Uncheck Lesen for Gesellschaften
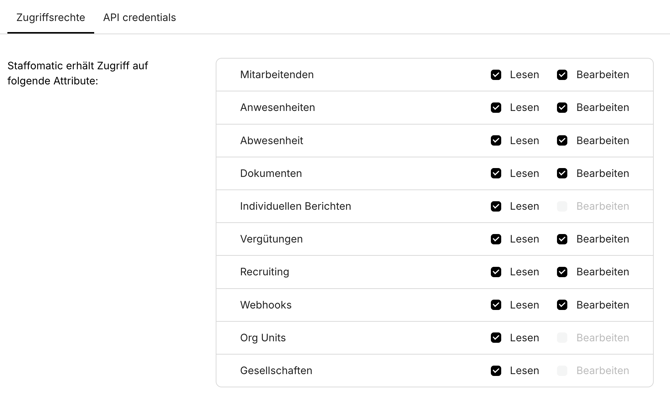Viewport: 670px width, 401px height. [496, 371]
